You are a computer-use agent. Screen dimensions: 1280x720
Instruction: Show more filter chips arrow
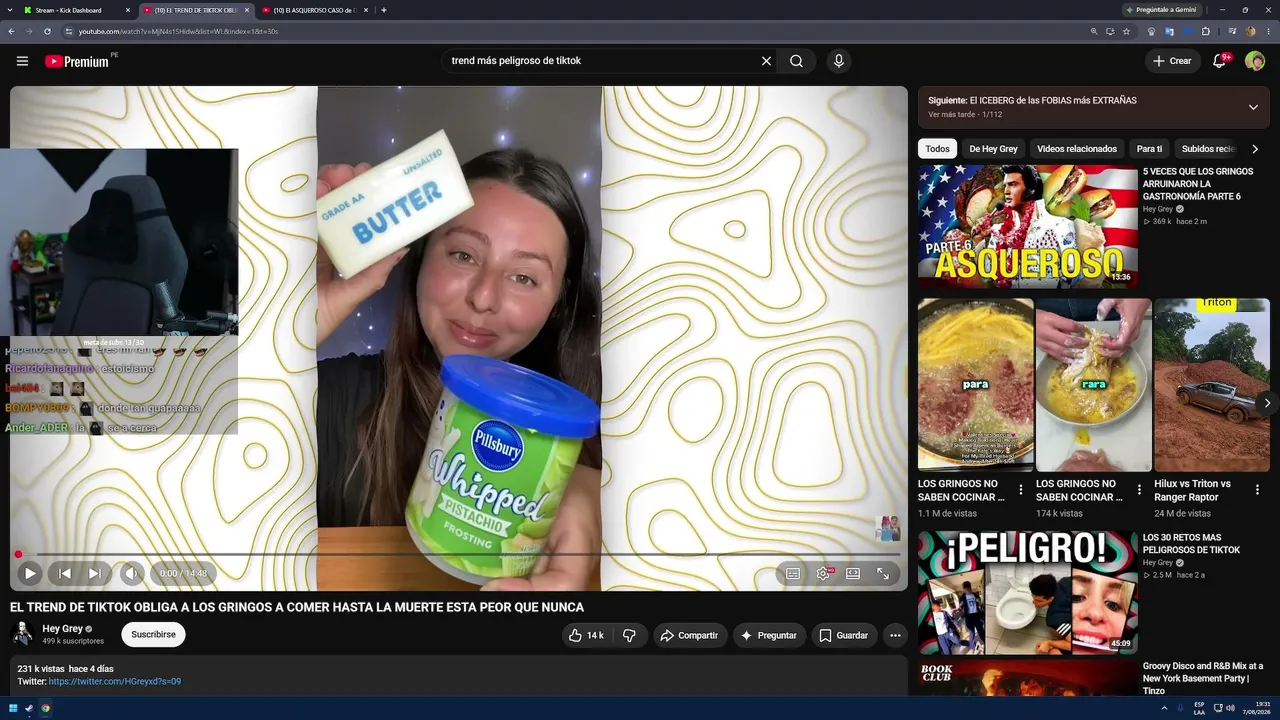click(1255, 149)
